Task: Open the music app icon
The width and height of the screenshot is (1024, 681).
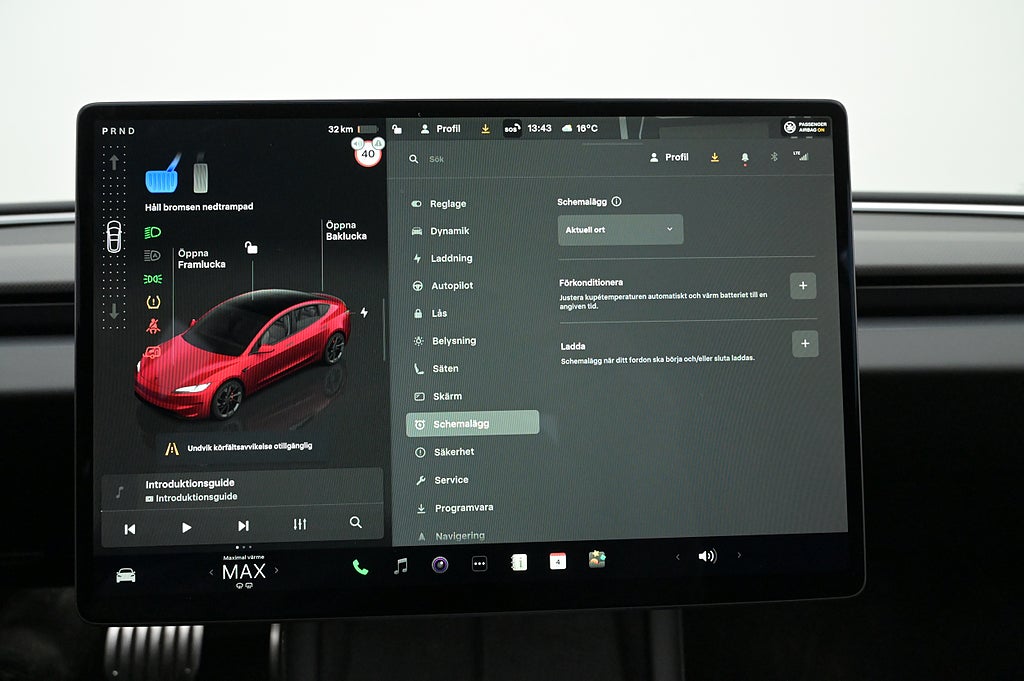Action: [400, 566]
